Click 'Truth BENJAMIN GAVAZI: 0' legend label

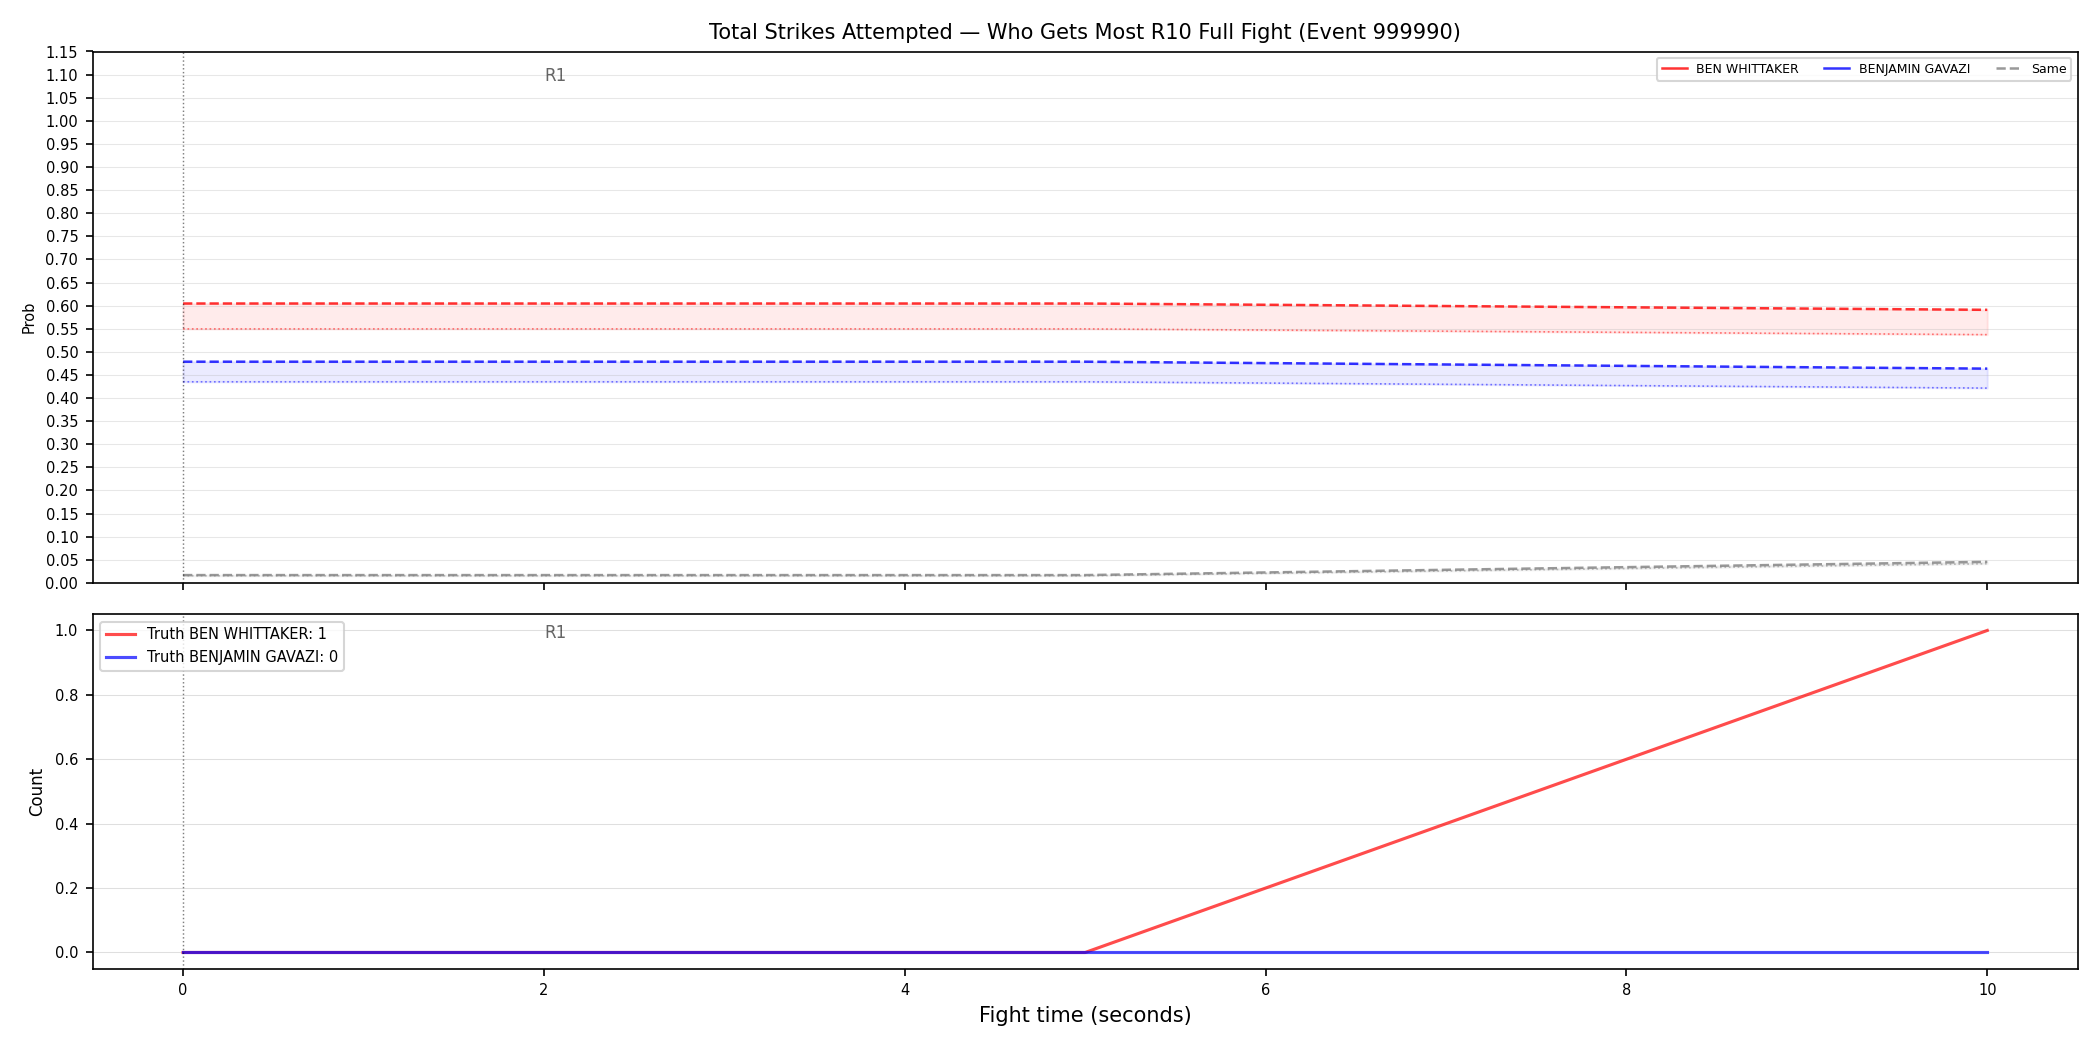point(242,657)
